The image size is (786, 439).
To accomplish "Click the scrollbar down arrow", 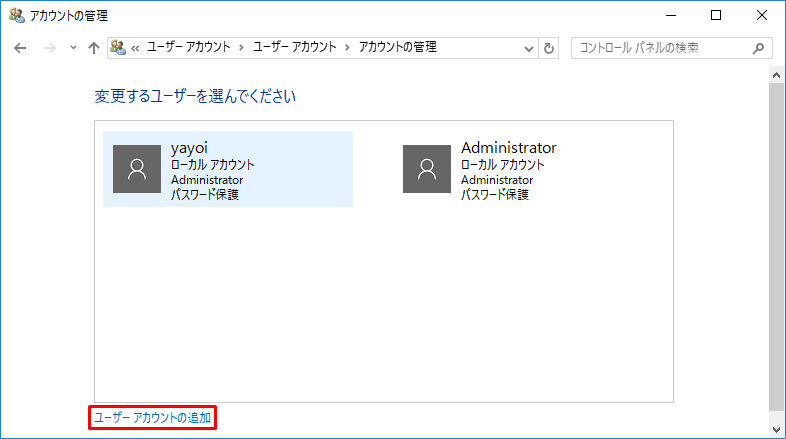I will coord(776,429).
